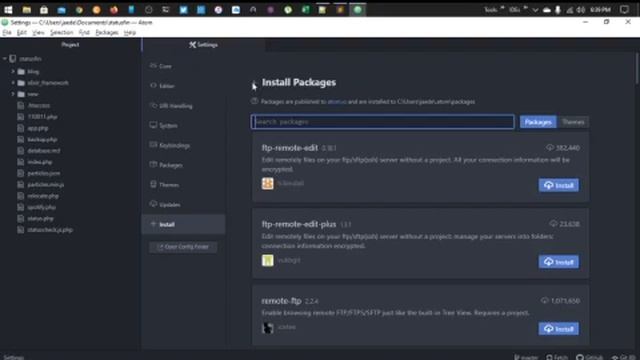Click the ftp-remote-edit download count icon
The height and width of the screenshot is (360, 640).
[550, 147]
